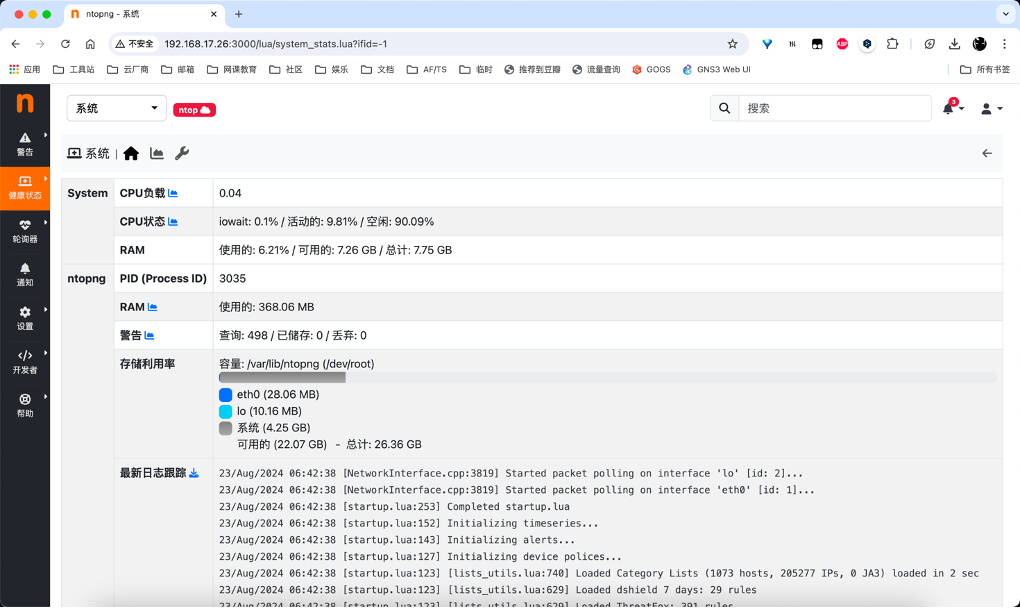
Task: Click the 不安全 security indicator
Action: [135, 44]
